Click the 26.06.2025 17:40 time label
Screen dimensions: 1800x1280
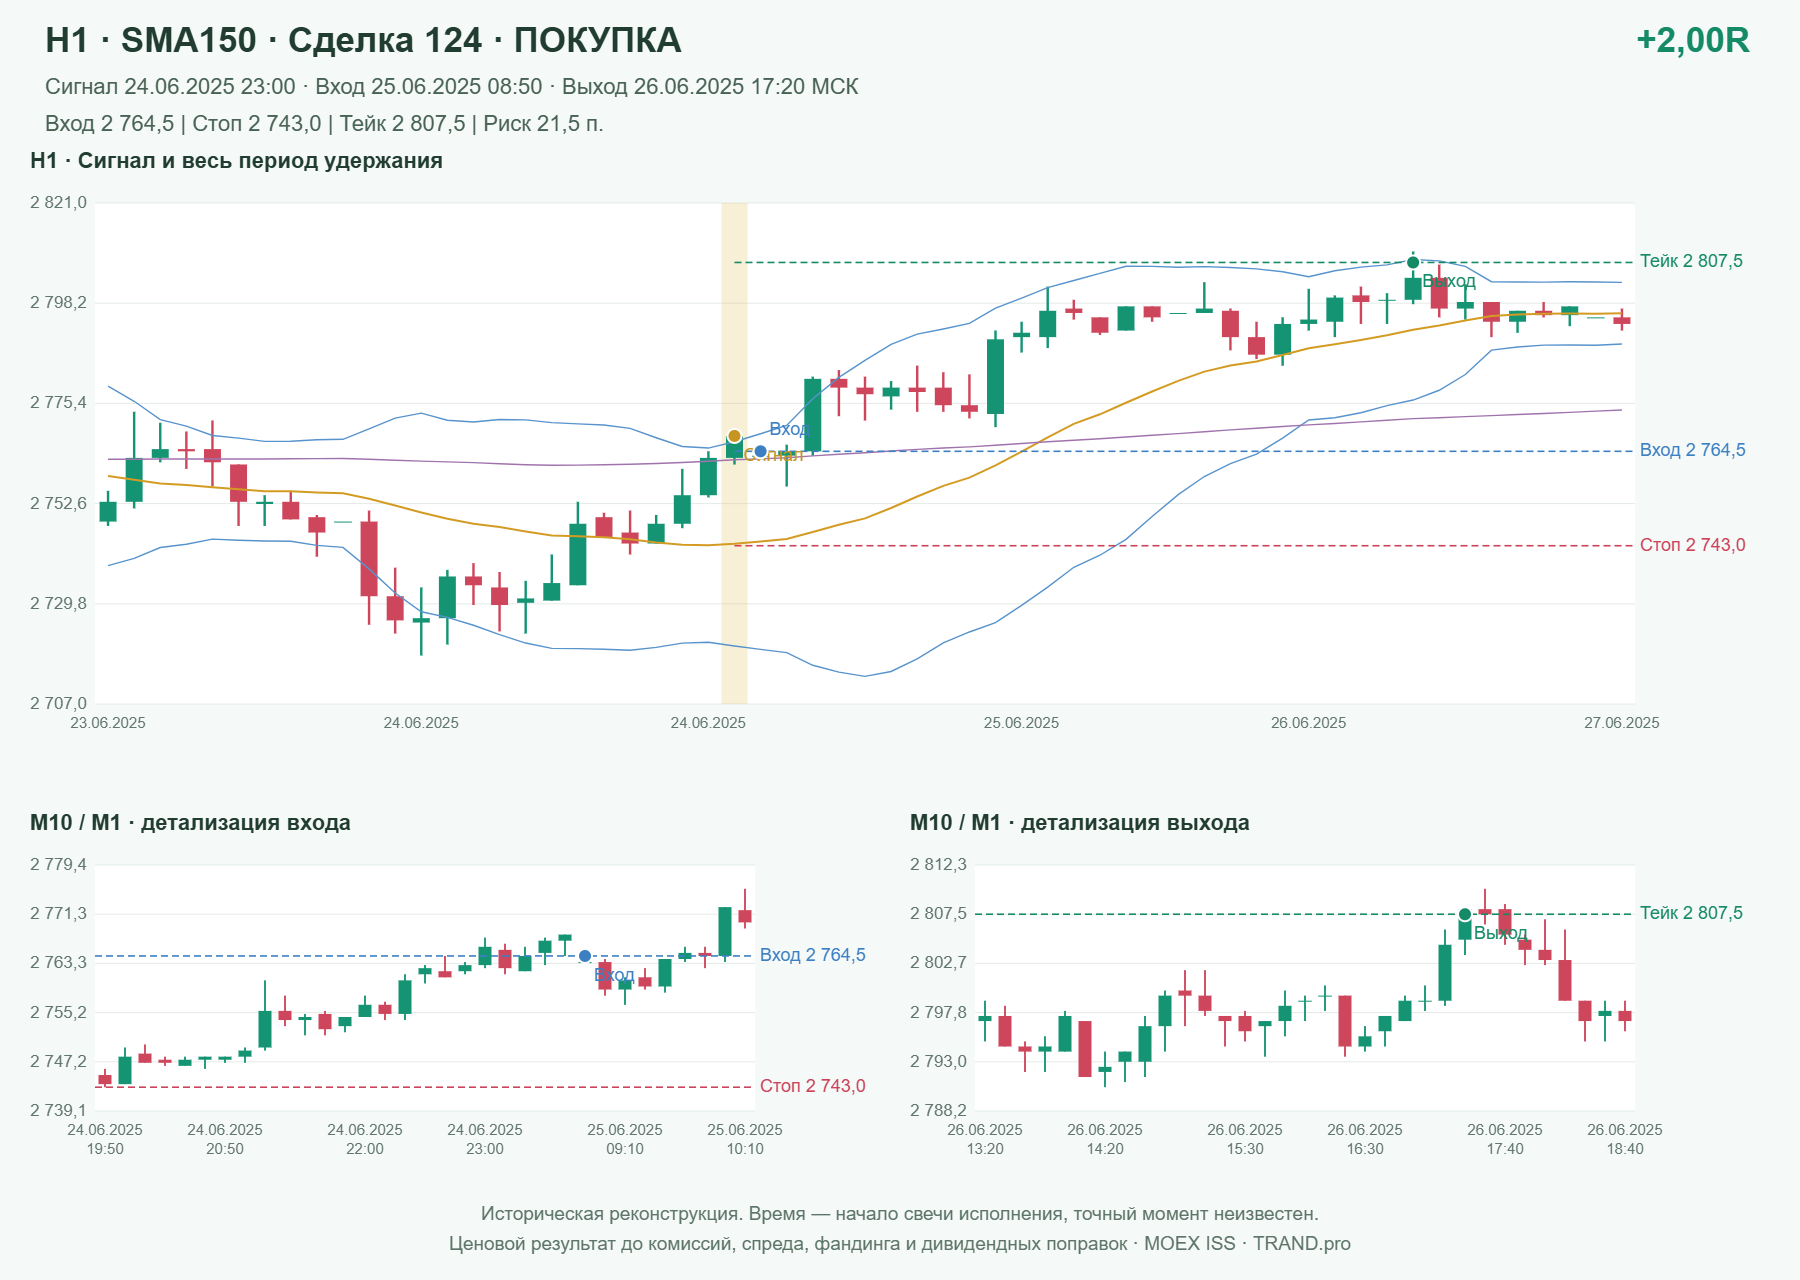click(x=1505, y=1139)
